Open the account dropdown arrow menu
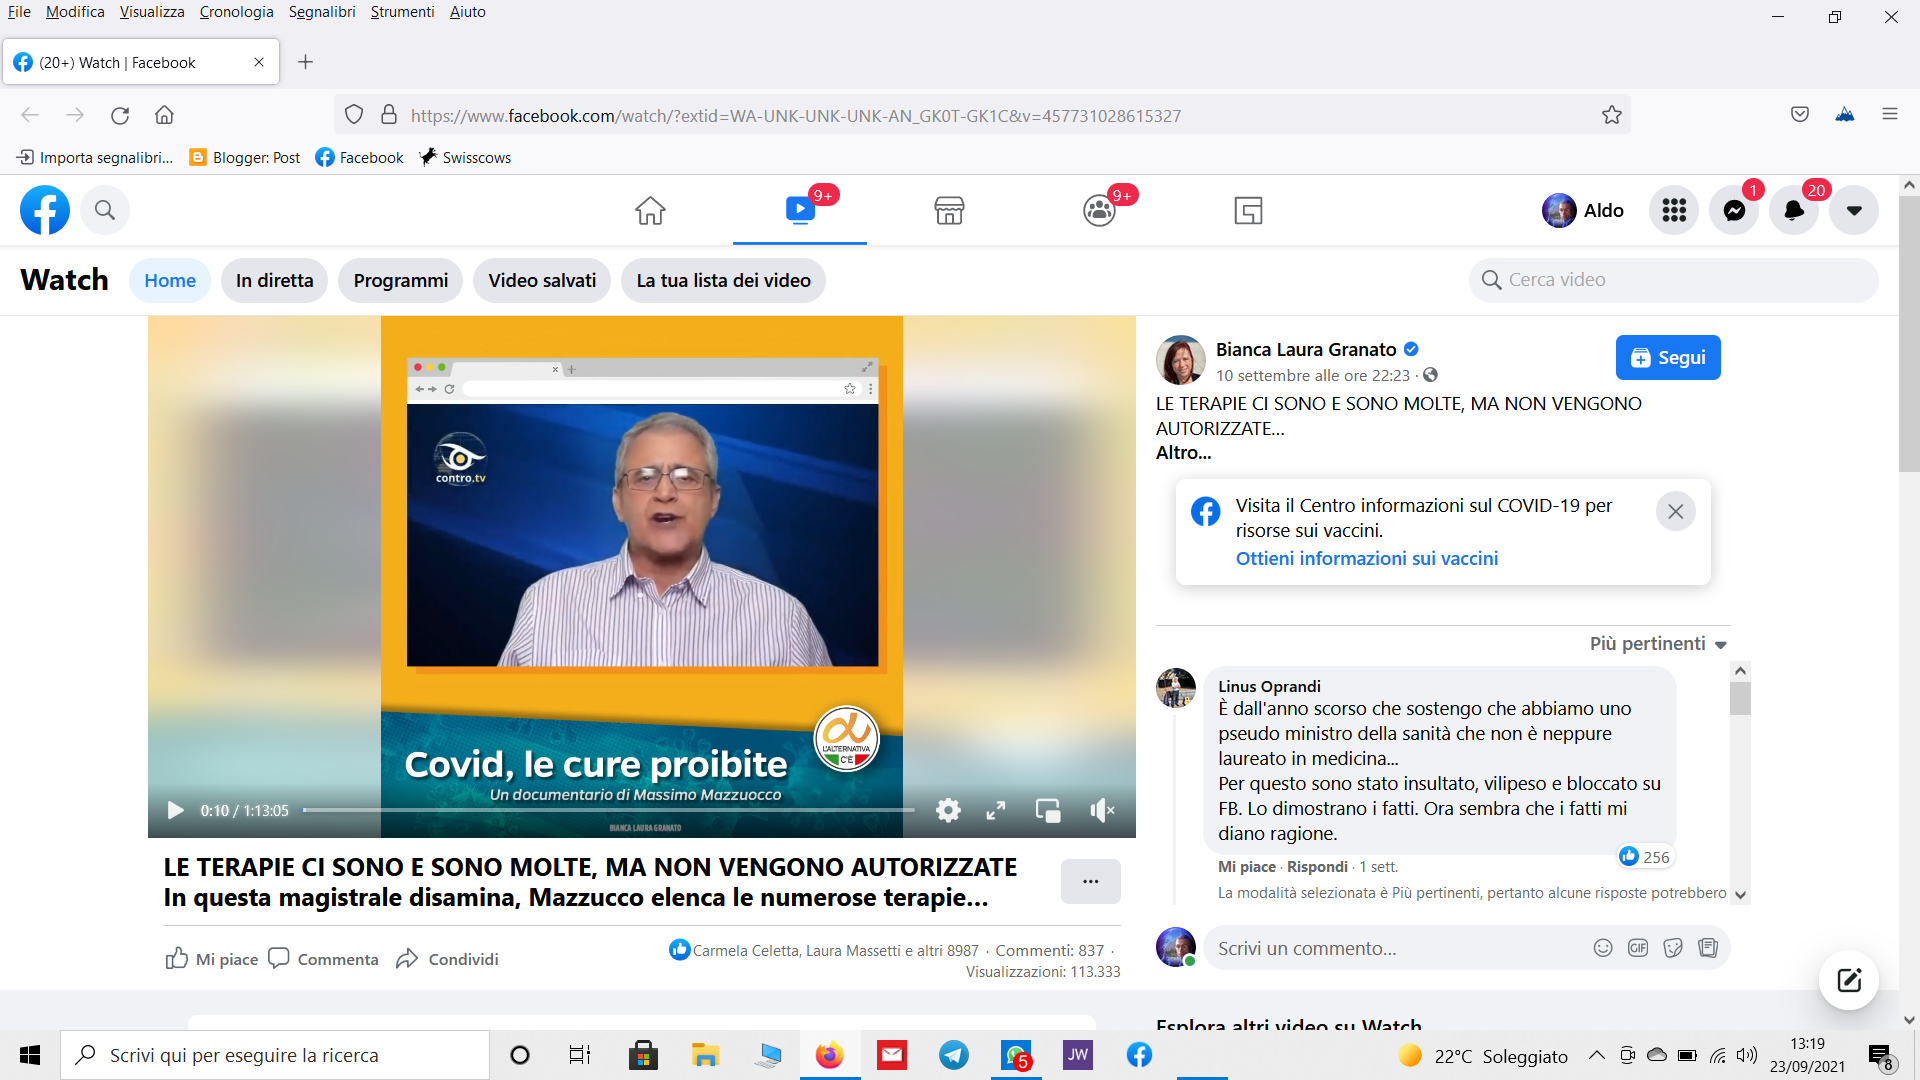Viewport: 1920px width, 1080px height. (x=1853, y=211)
